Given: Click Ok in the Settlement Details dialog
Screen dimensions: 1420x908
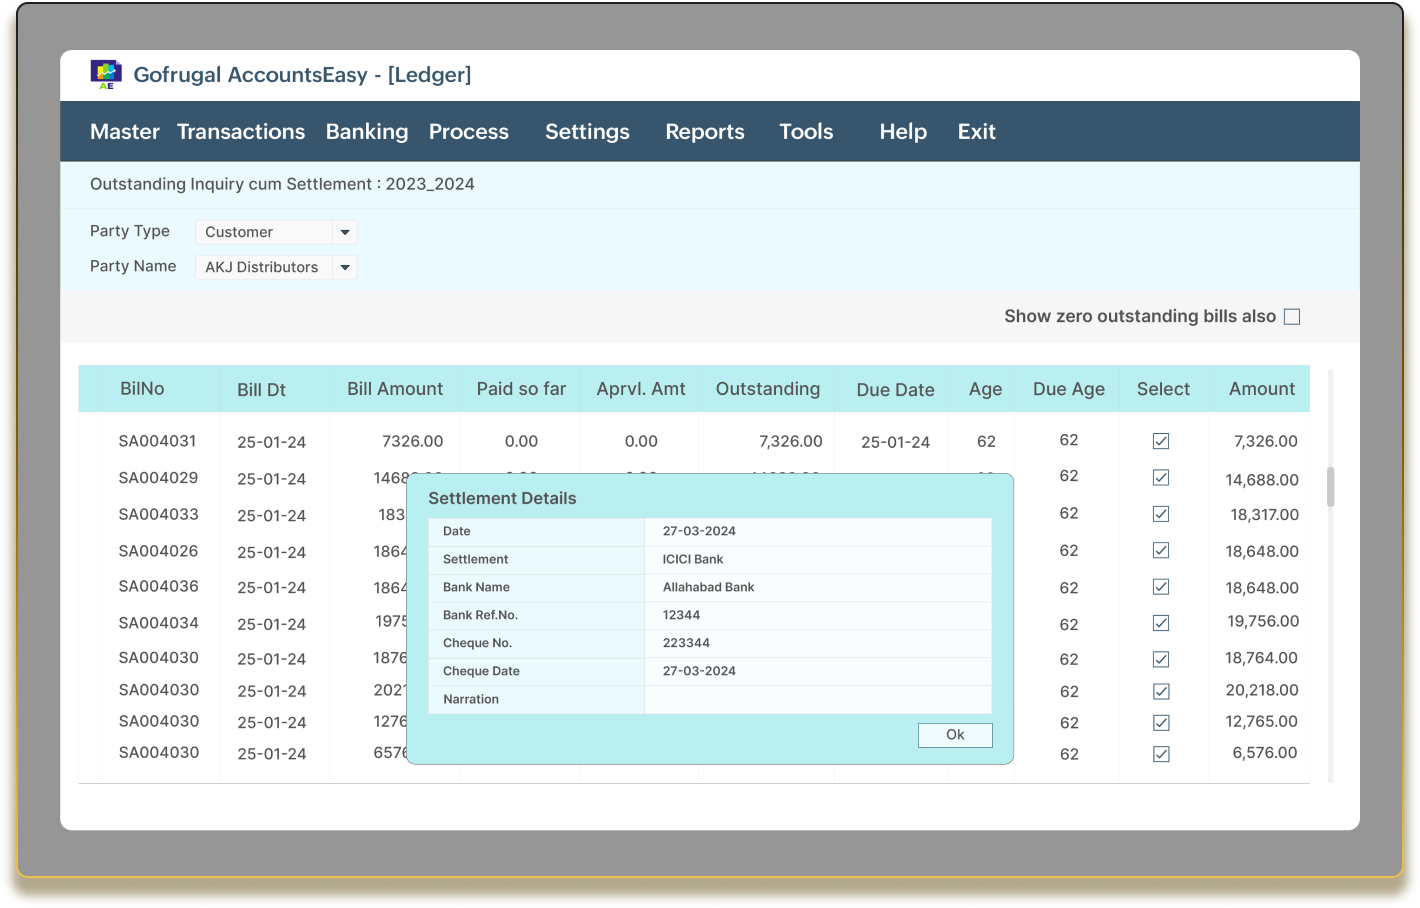Looking at the screenshot, I should point(954,735).
